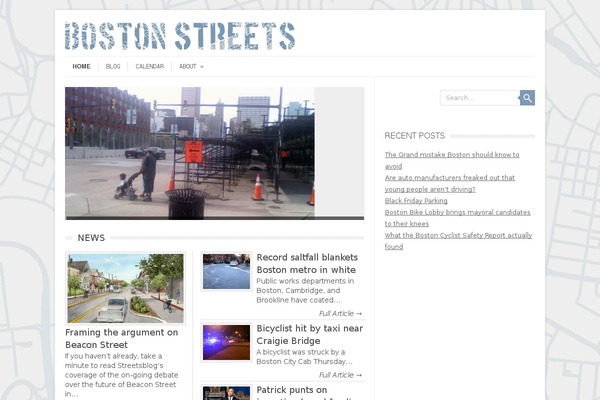Open 'Framing the argument on Beacon Street' headline

coord(121,338)
